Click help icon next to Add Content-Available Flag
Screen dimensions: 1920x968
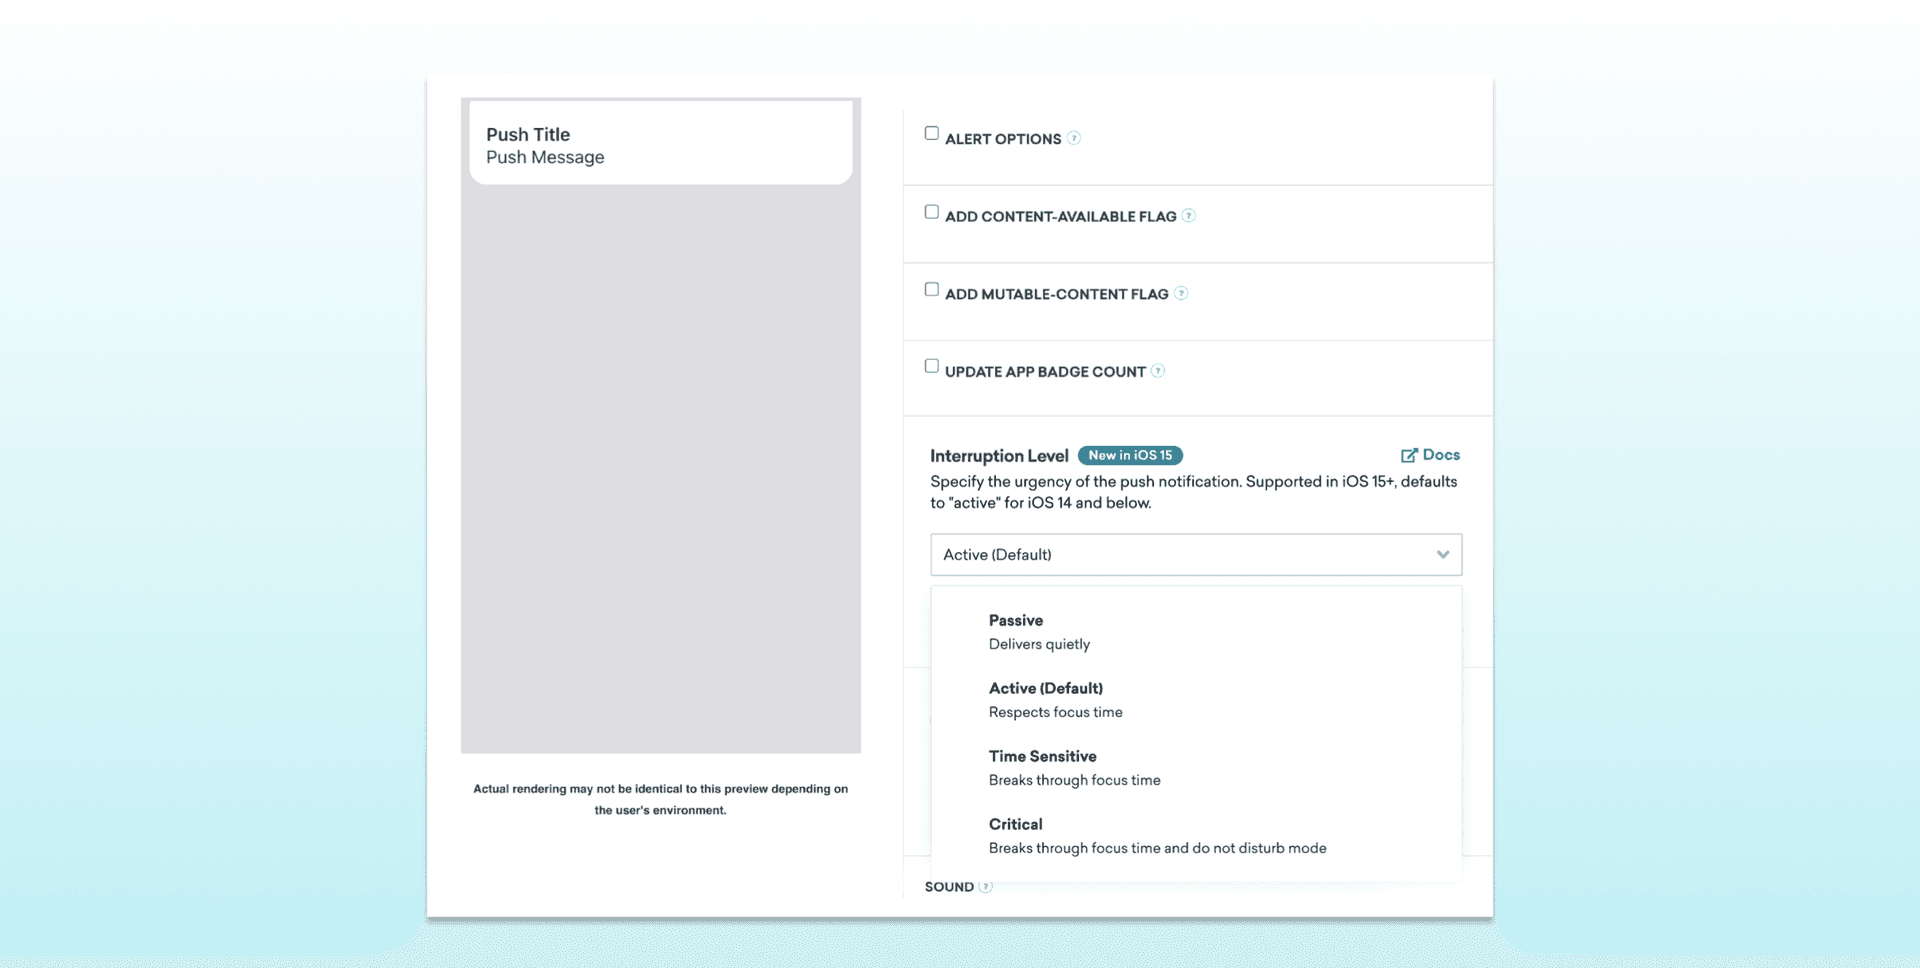pyautogui.click(x=1188, y=216)
